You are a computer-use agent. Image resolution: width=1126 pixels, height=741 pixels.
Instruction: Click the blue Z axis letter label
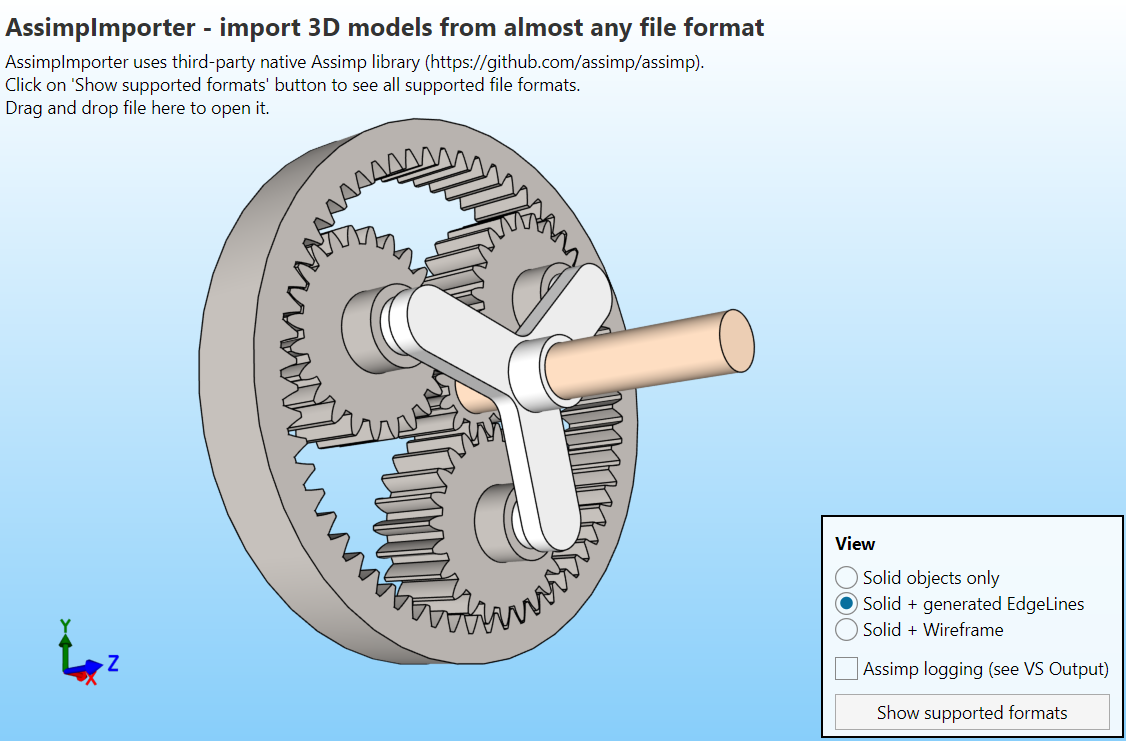[x=113, y=662]
